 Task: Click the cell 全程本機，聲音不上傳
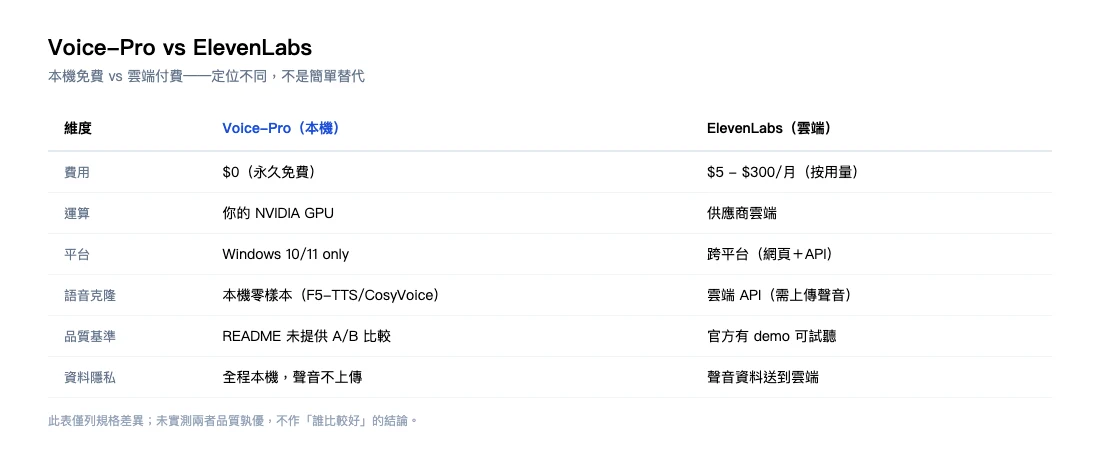coord(293,378)
